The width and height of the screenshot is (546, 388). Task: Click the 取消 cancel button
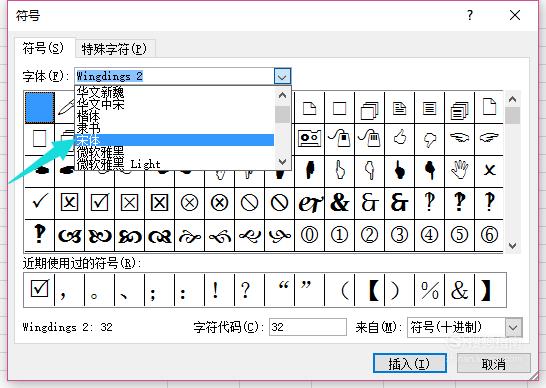[x=494, y=364]
